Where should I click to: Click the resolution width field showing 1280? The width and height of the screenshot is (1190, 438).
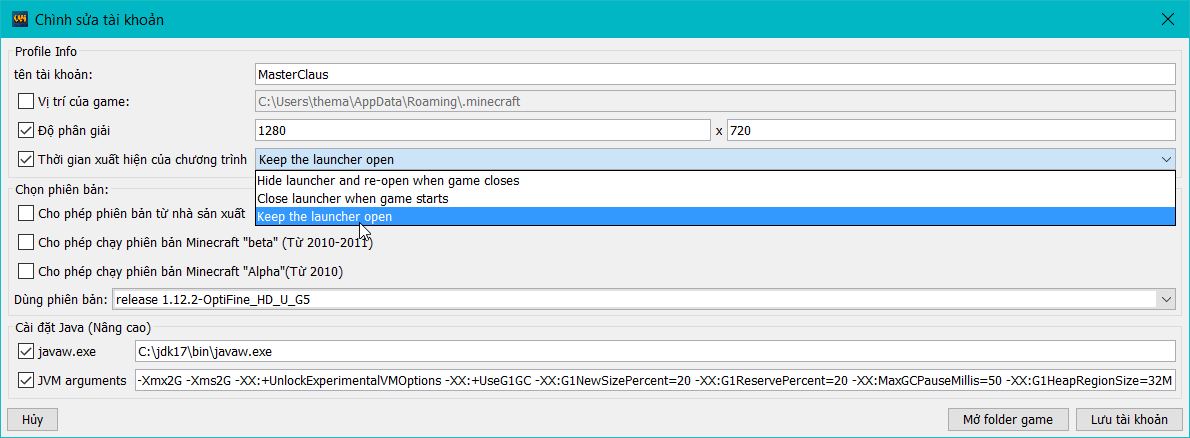(483, 131)
